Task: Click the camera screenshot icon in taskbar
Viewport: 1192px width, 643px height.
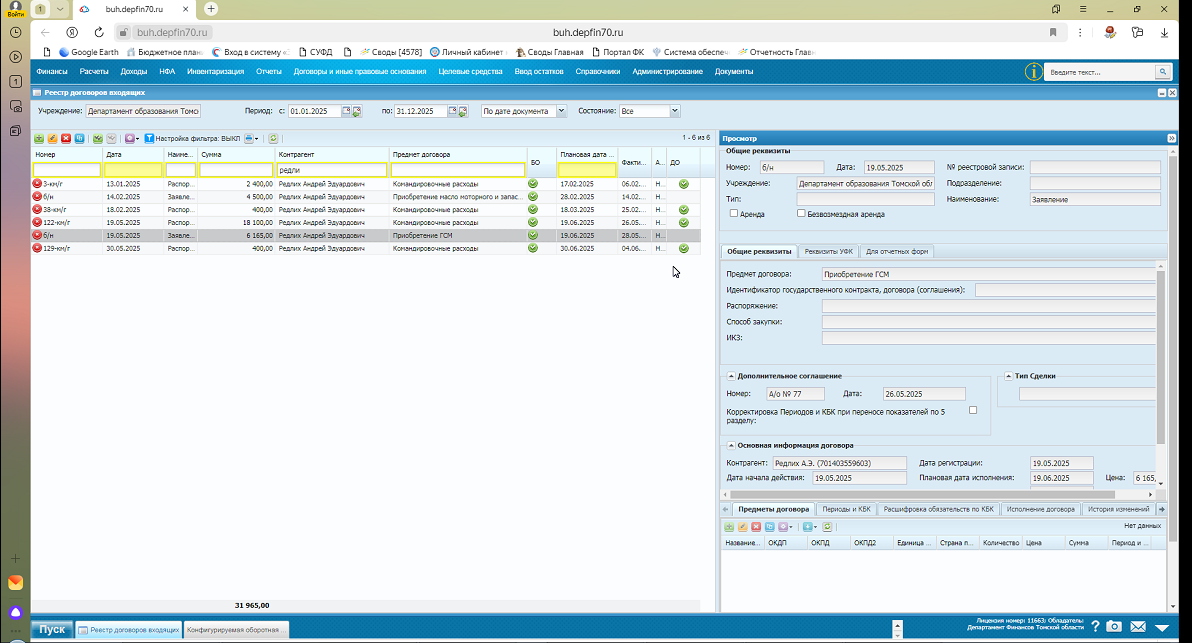Action: (x=1114, y=626)
